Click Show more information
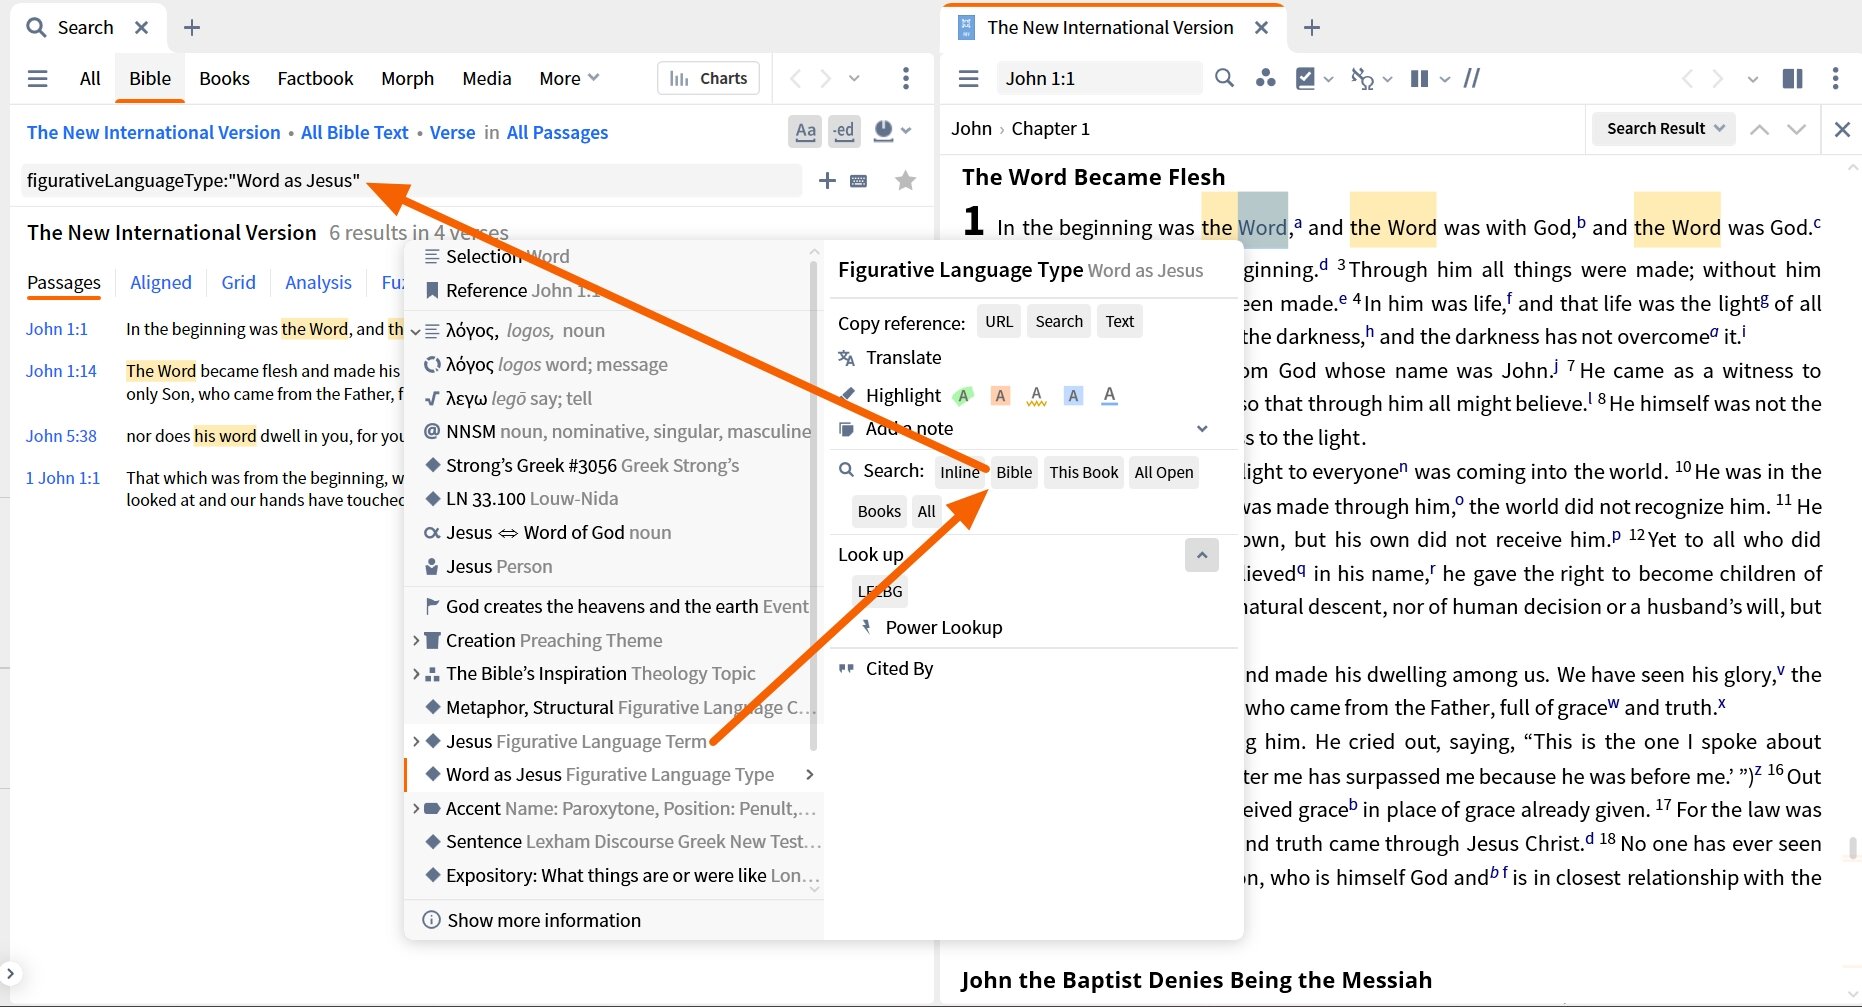1862x1007 pixels. [542, 920]
